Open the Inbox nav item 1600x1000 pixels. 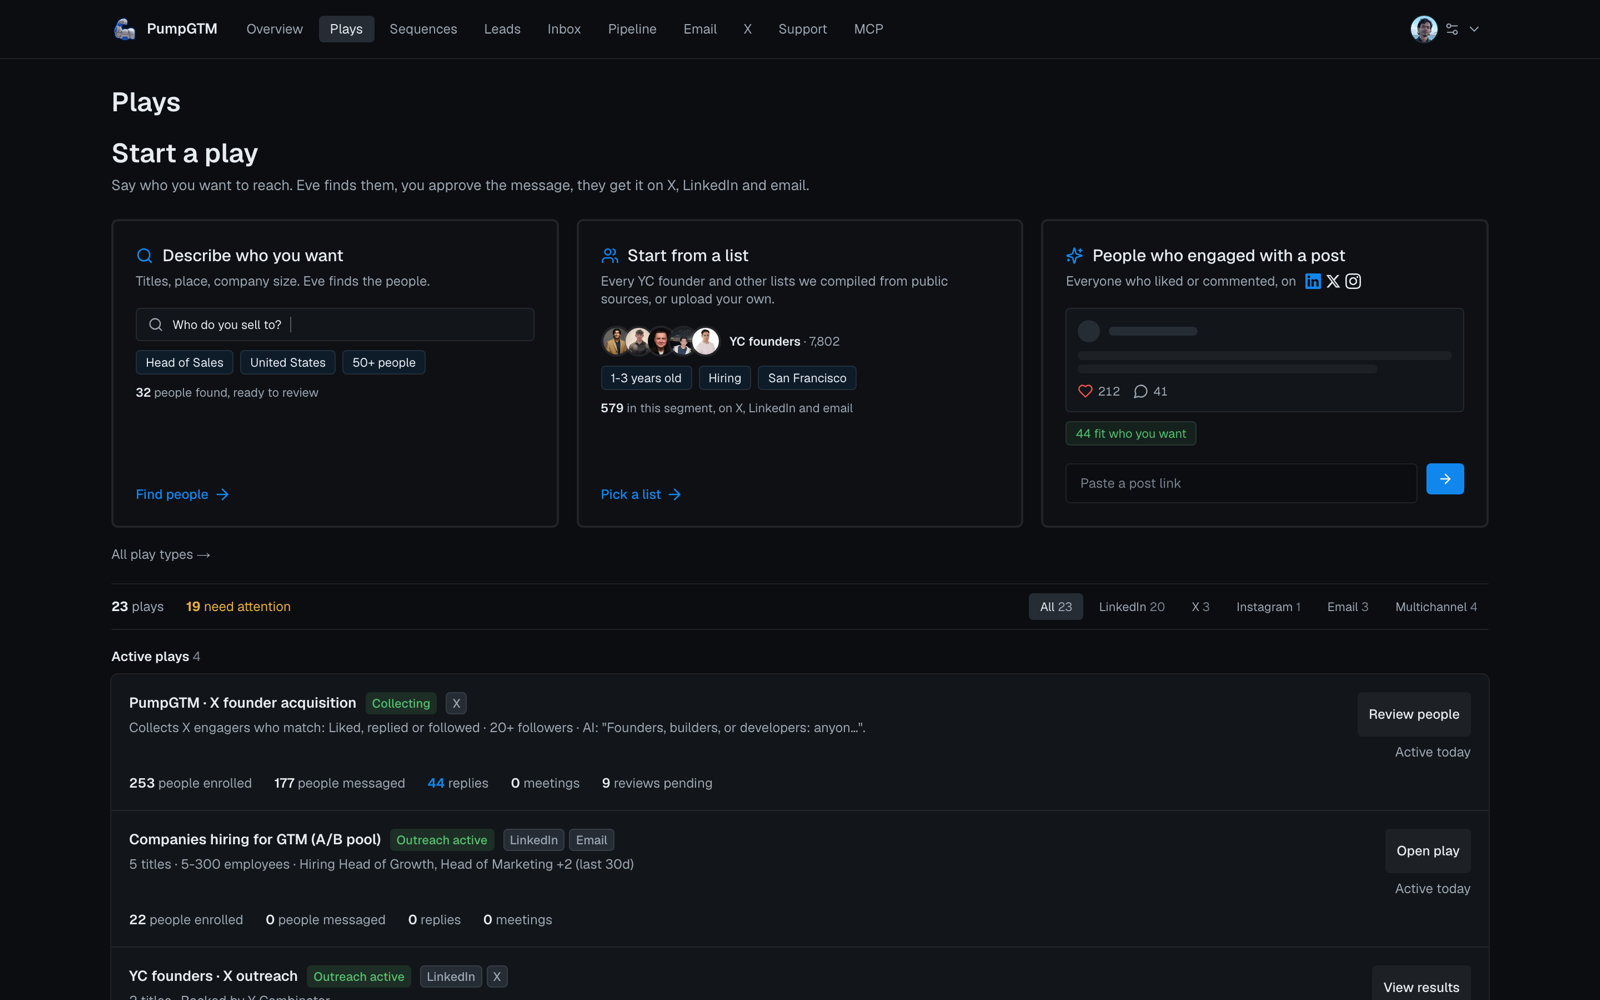(564, 29)
